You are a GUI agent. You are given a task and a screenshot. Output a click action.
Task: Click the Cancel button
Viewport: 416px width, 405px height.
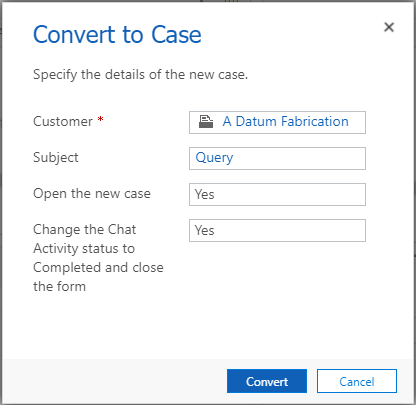357,381
